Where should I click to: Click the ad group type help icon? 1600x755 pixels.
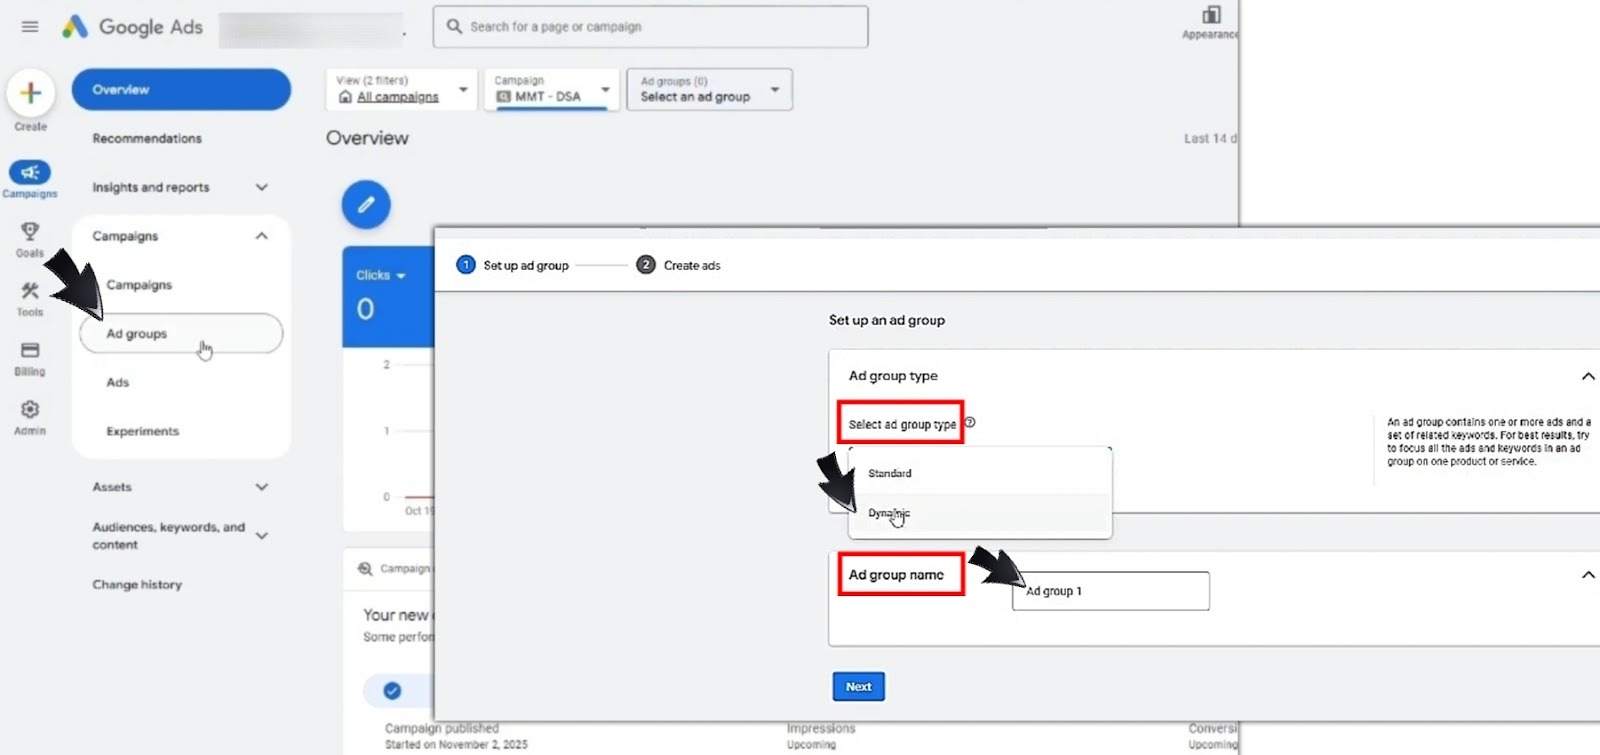coord(970,422)
